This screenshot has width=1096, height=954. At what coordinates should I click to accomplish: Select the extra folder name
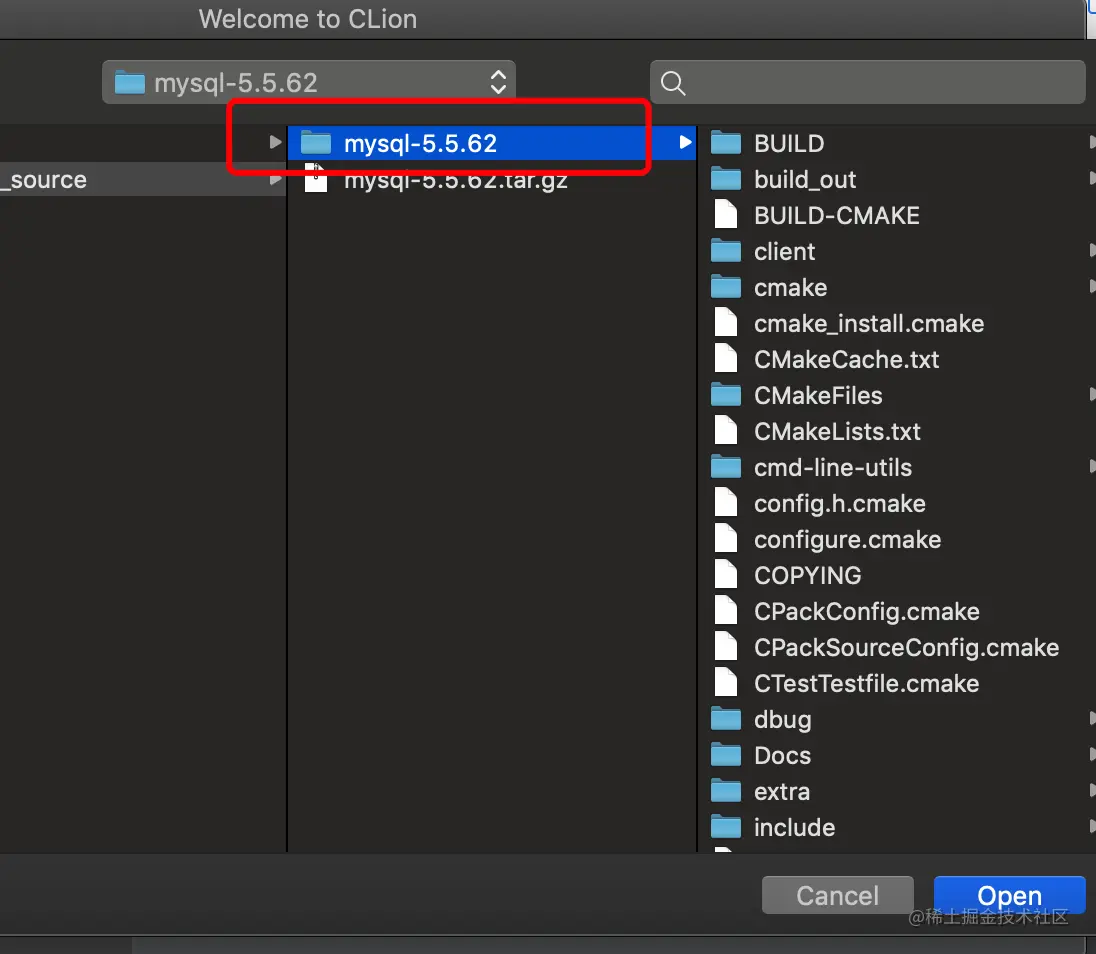(x=781, y=791)
